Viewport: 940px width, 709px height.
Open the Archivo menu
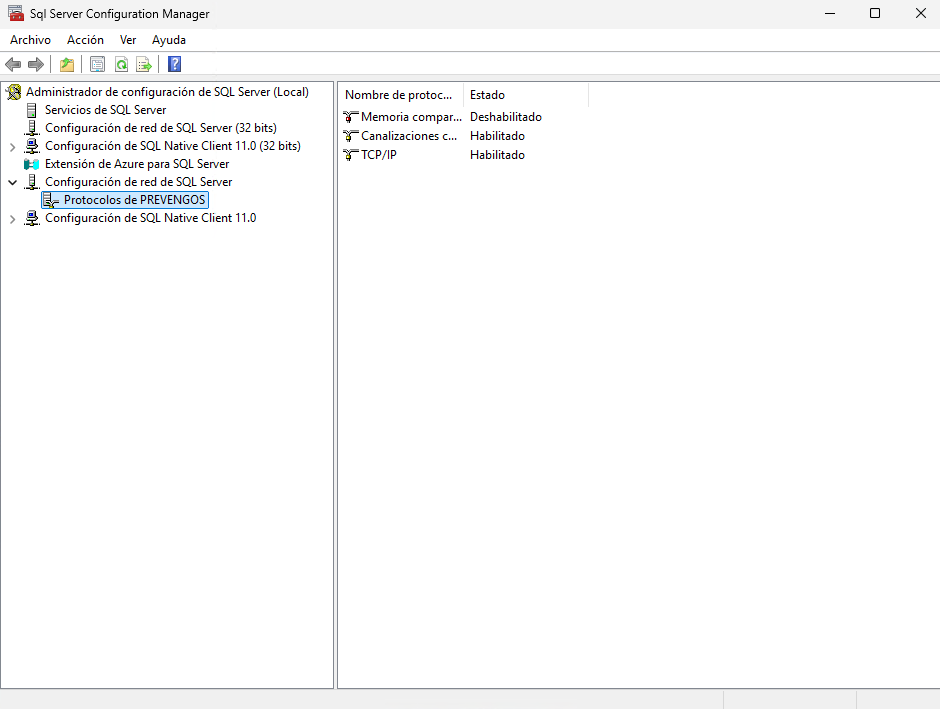(x=31, y=40)
